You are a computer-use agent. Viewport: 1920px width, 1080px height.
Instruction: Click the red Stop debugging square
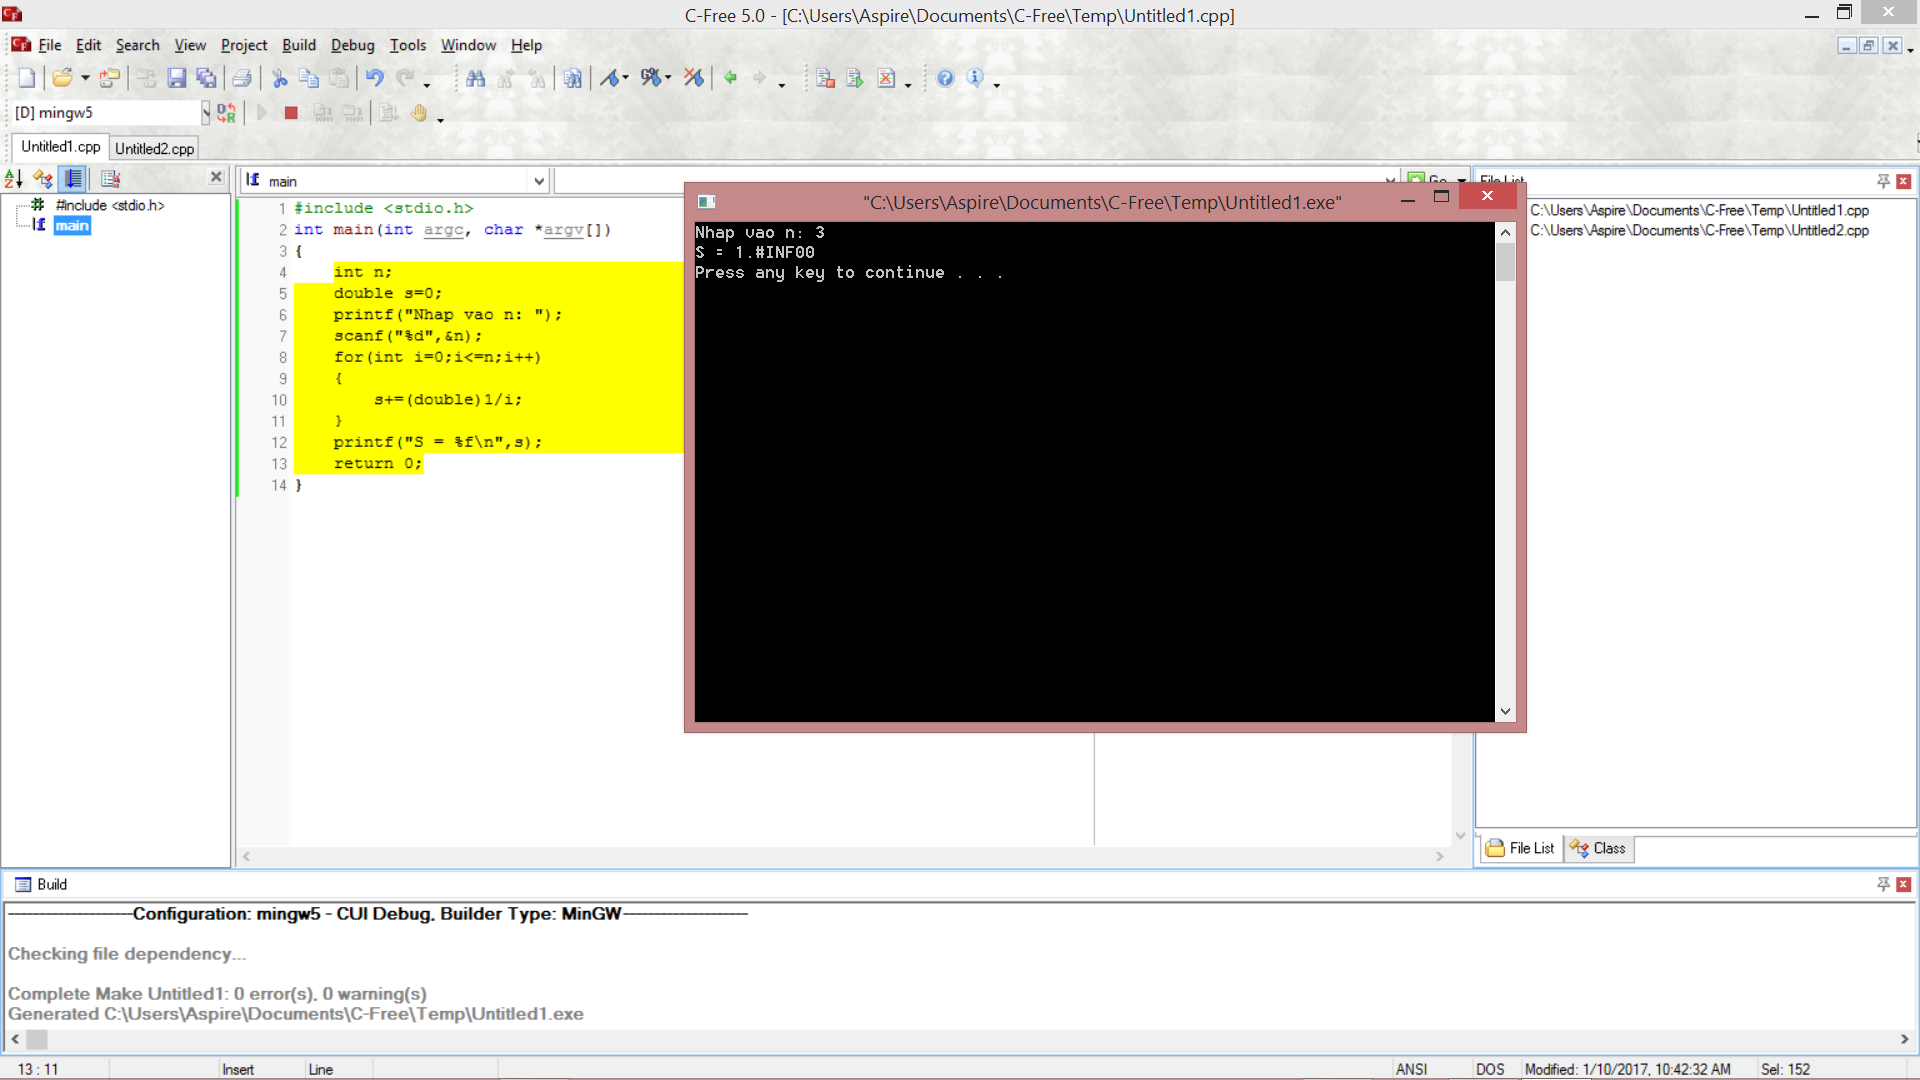tap(291, 113)
